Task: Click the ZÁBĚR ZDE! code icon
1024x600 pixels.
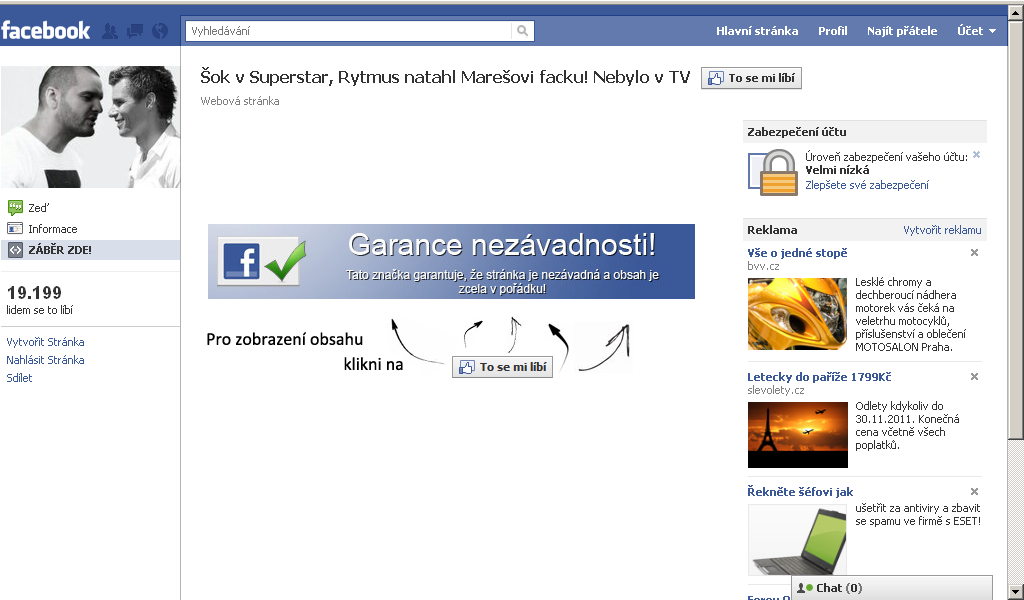Action: 15,249
